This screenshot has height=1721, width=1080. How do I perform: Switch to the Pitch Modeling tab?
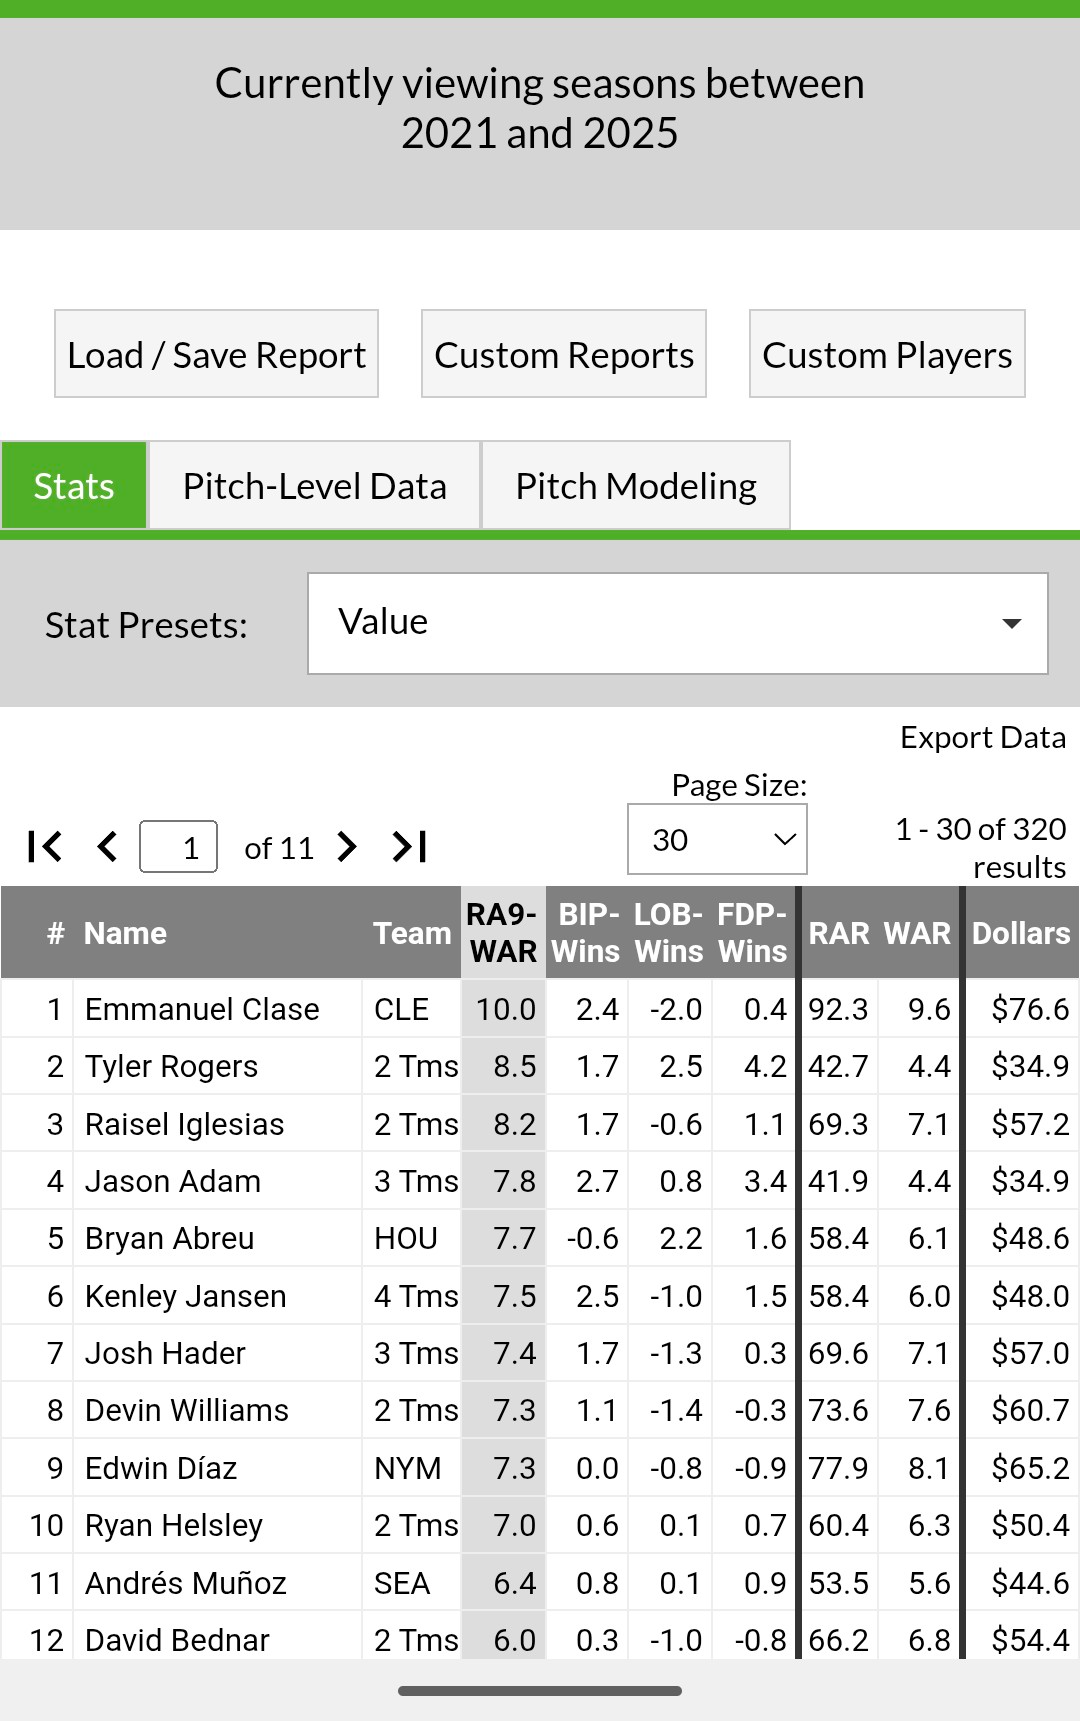pyautogui.click(x=636, y=486)
